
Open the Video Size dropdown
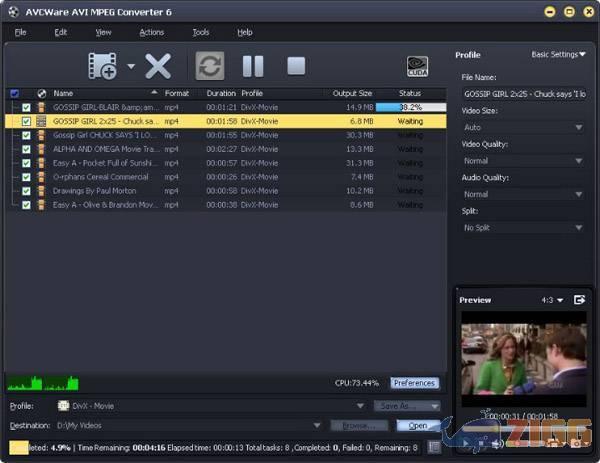[x=523, y=128]
